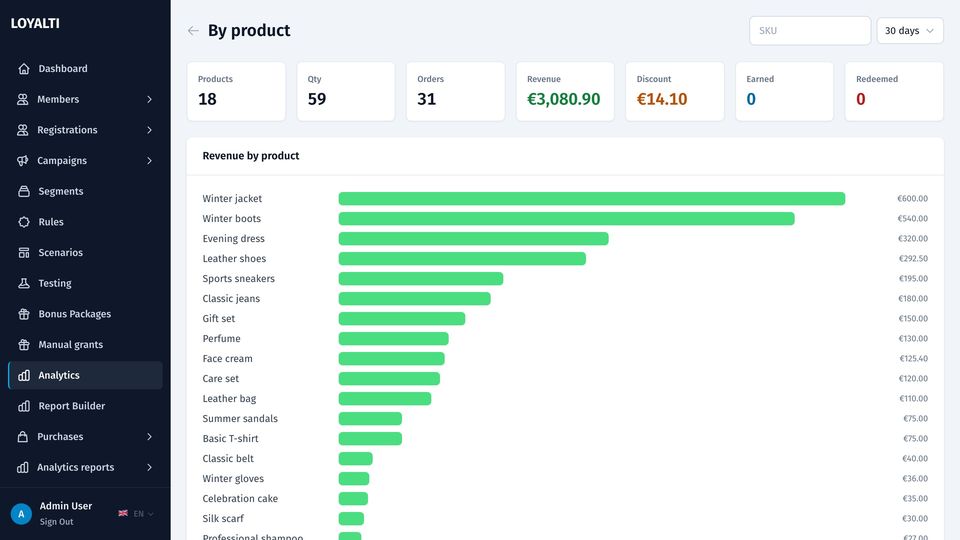Focus the SKU search field
Viewport: 960px width, 540px height.
(x=809, y=31)
